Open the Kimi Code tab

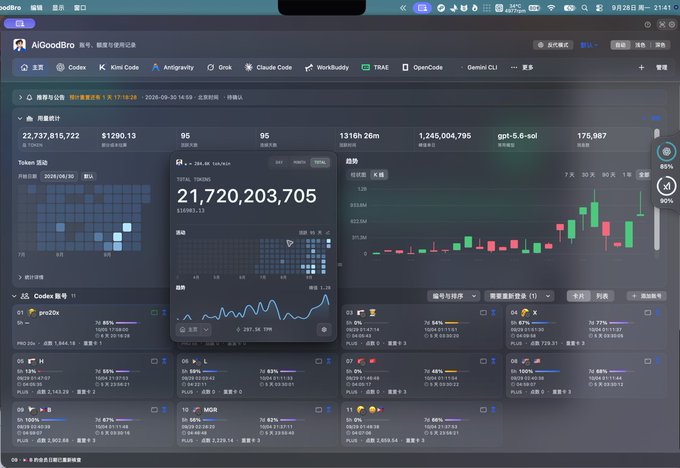pos(119,67)
